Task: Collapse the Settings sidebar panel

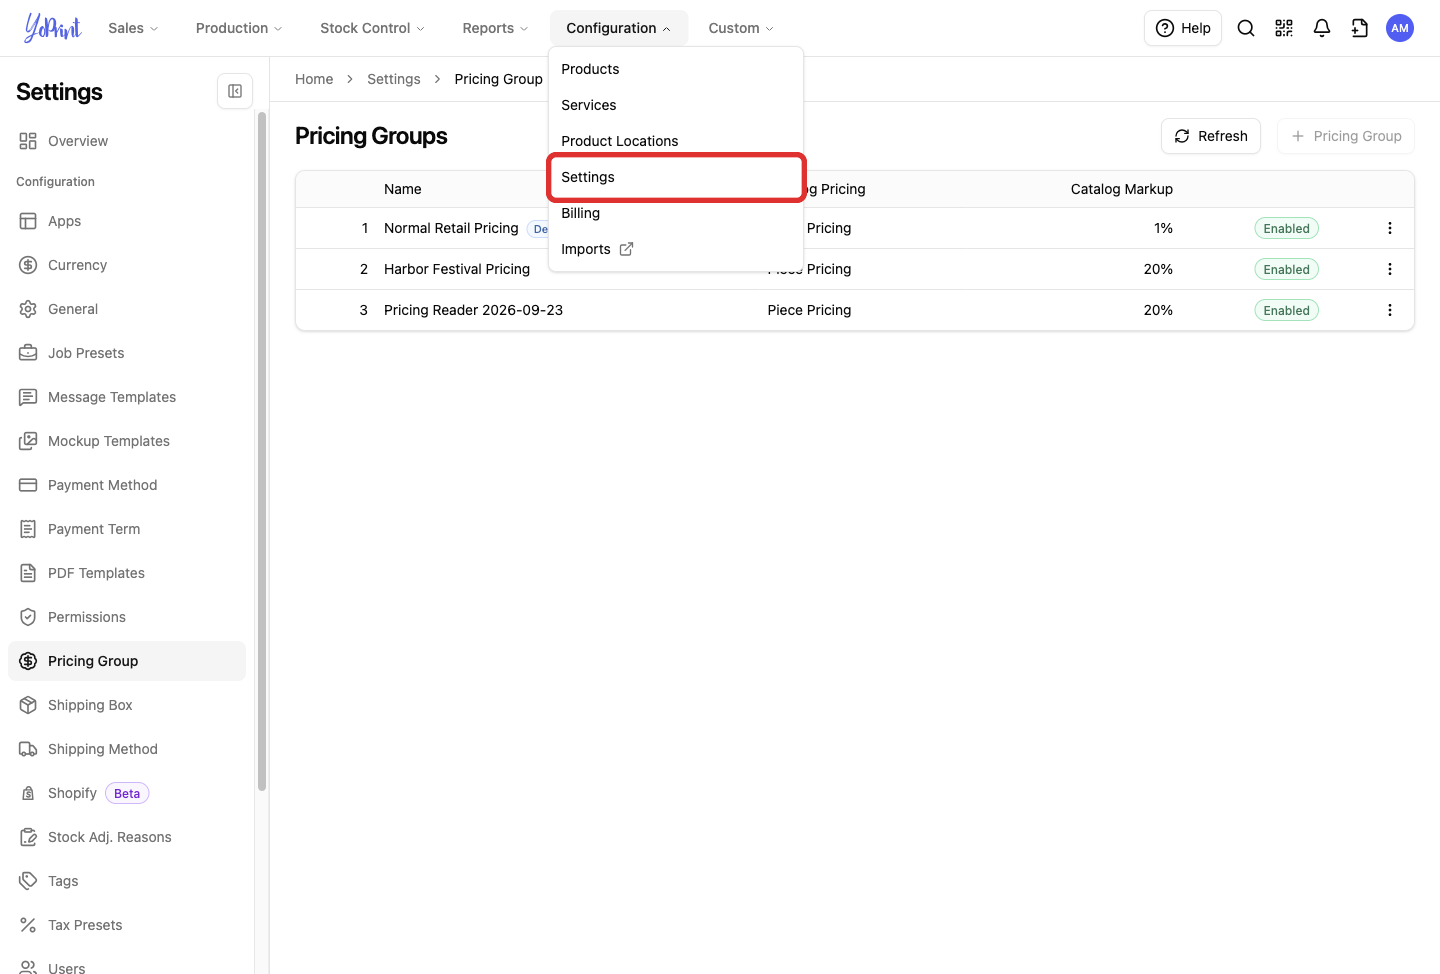Action: [x=235, y=91]
